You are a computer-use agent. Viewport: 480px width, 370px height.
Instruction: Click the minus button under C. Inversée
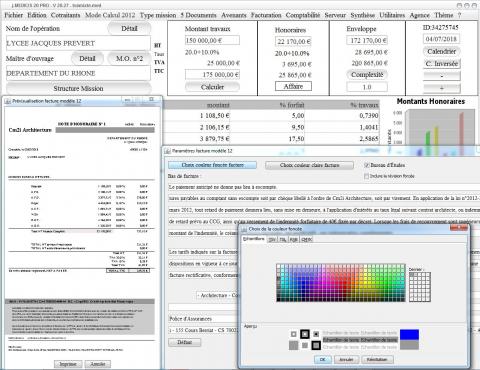coord(442,76)
